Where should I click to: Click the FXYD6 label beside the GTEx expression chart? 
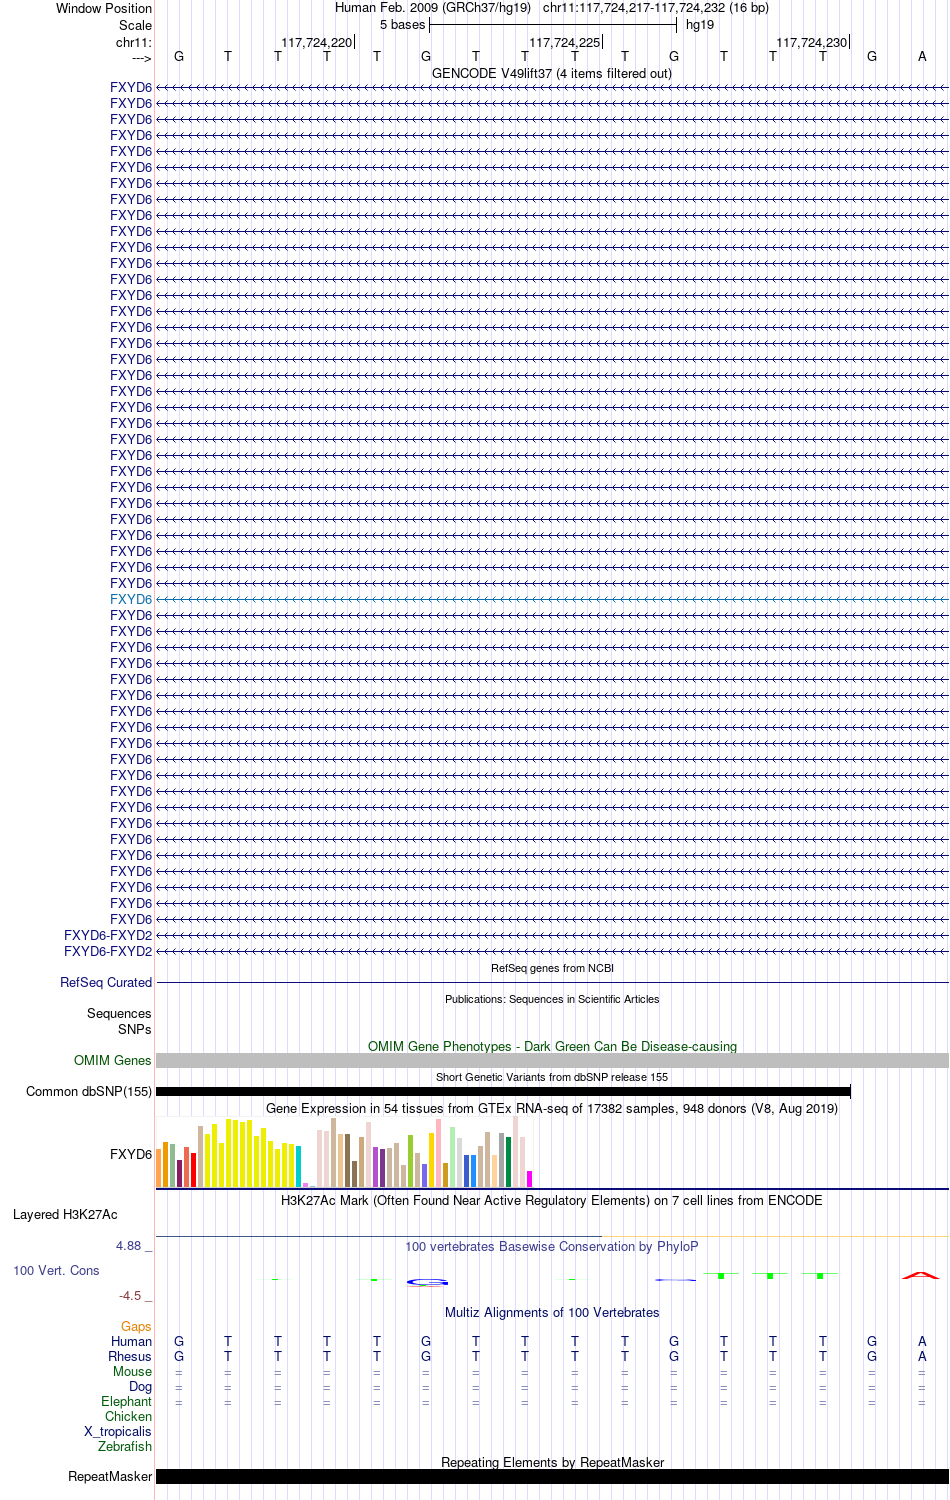coord(131,1154)
